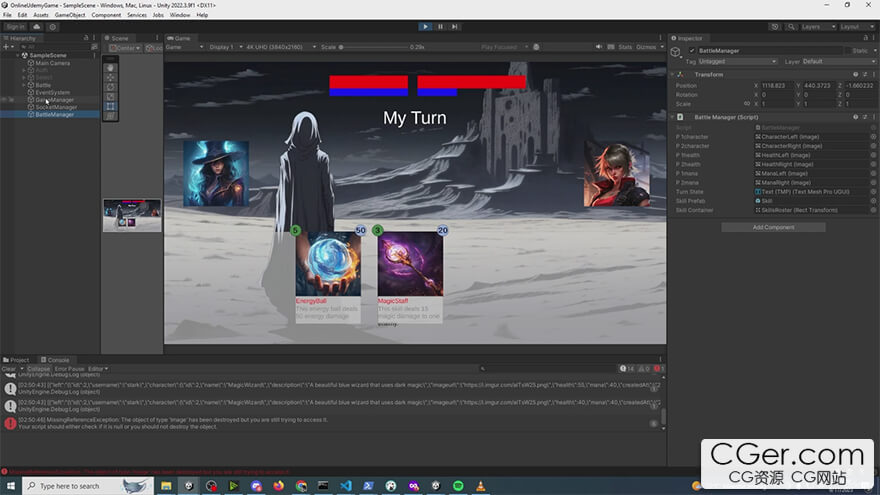This screenshot has width=880, height=495.
Task: Click the Add Component button
Action: click(773, 227)
